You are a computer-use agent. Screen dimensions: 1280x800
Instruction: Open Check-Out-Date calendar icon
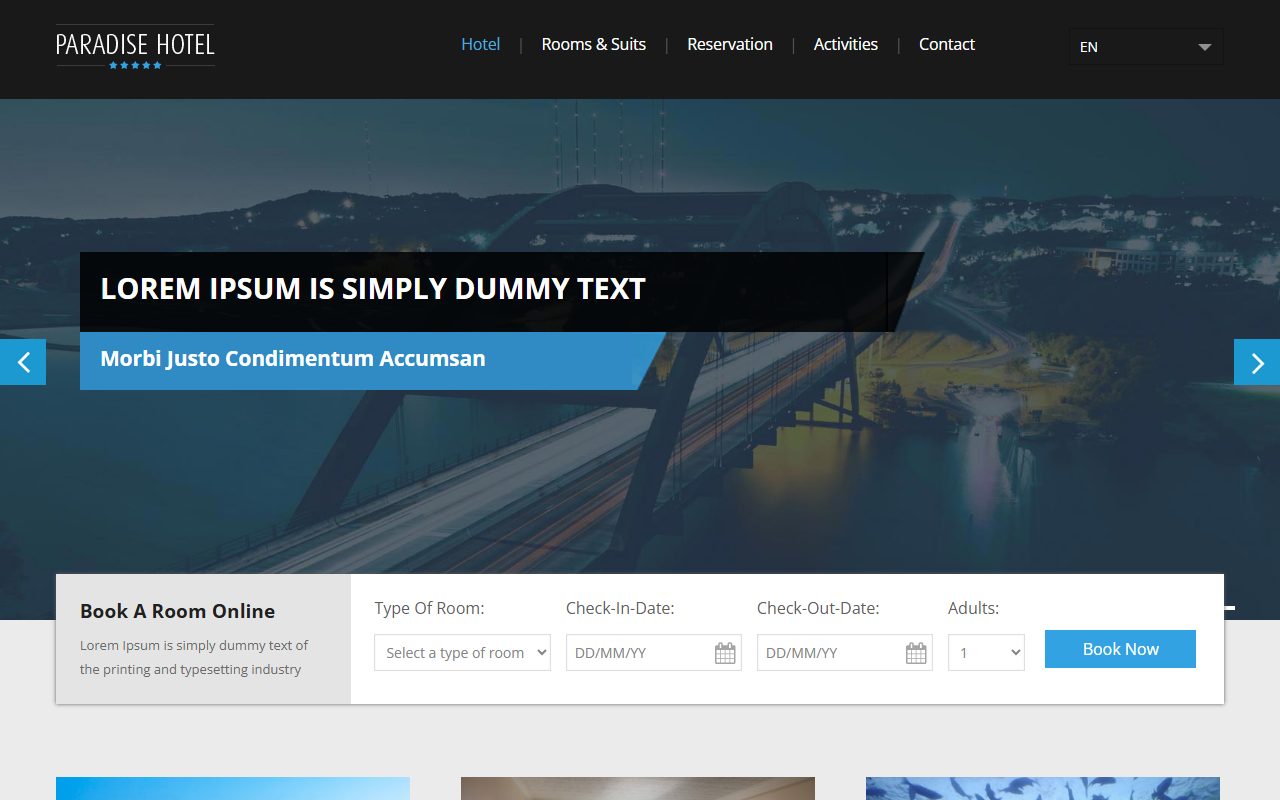(916, 653)
